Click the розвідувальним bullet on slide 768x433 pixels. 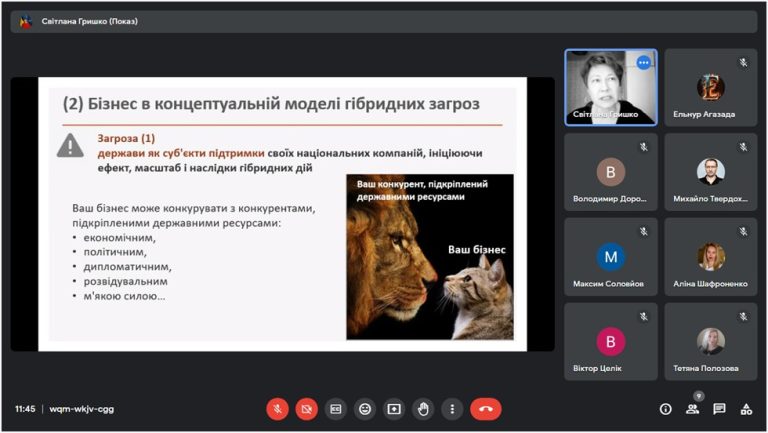(x=125, y=282)
